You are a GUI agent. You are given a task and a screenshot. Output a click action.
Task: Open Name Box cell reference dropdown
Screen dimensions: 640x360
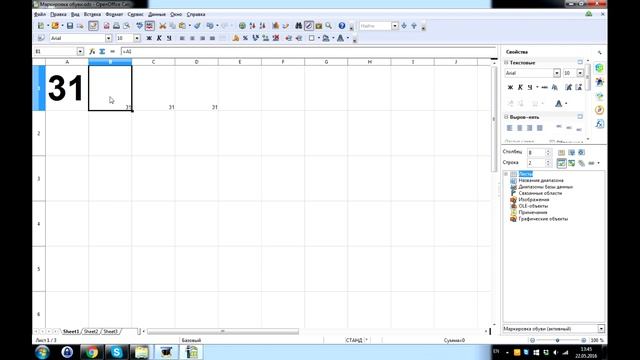click(x=80, y=51)
